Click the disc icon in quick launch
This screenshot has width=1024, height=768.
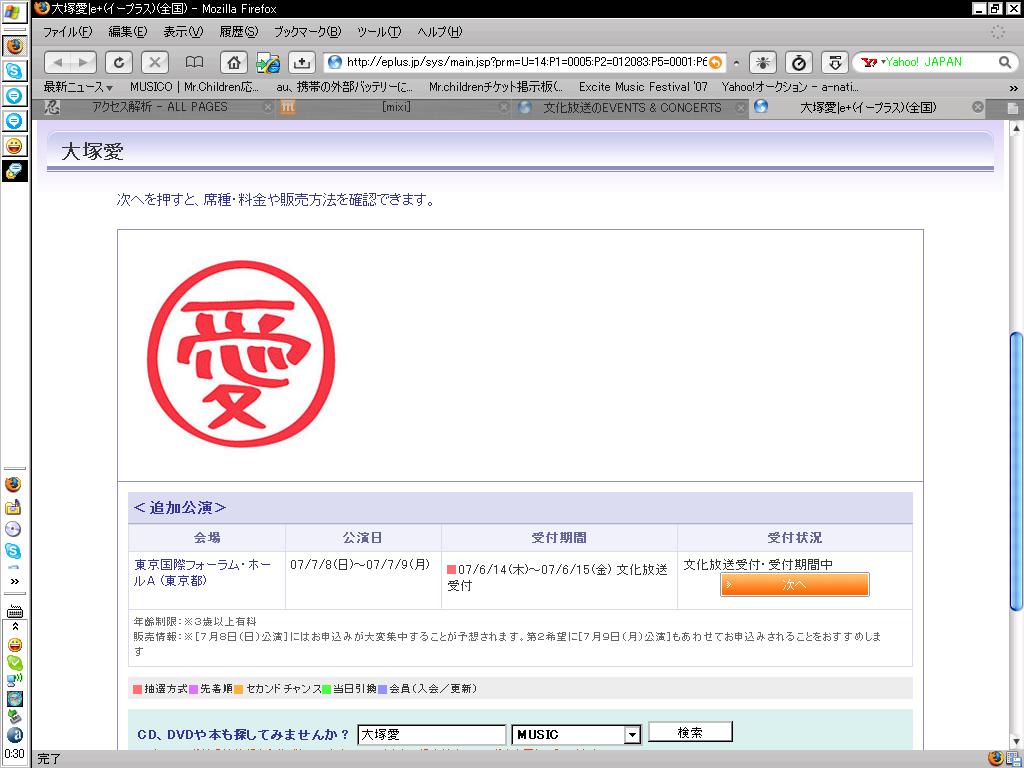tap(13, 529)
